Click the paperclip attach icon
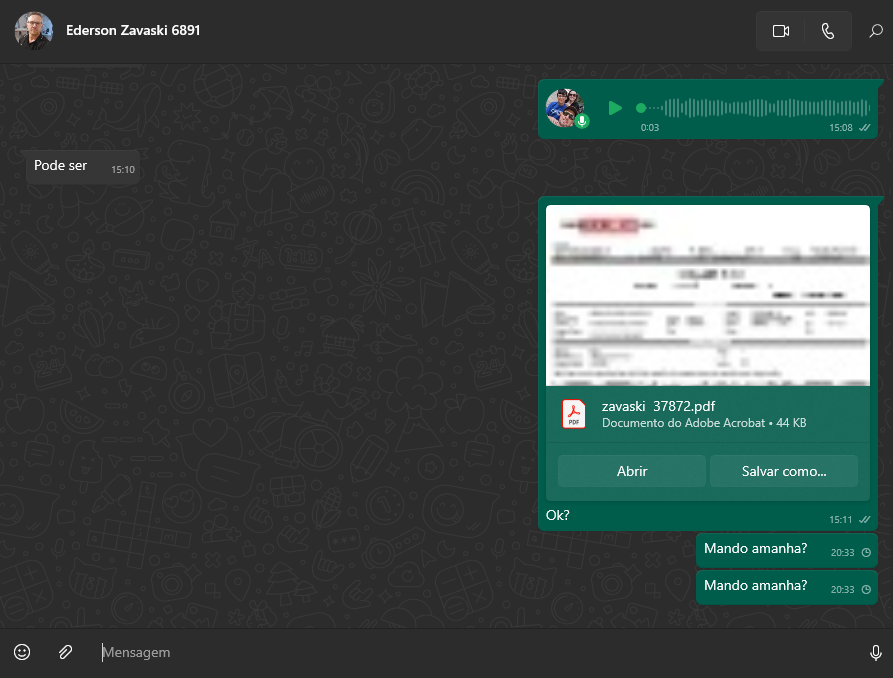Image resolution: width=893 pixels, height=678 pixels. pyautogui.click(x=65, y=652)
